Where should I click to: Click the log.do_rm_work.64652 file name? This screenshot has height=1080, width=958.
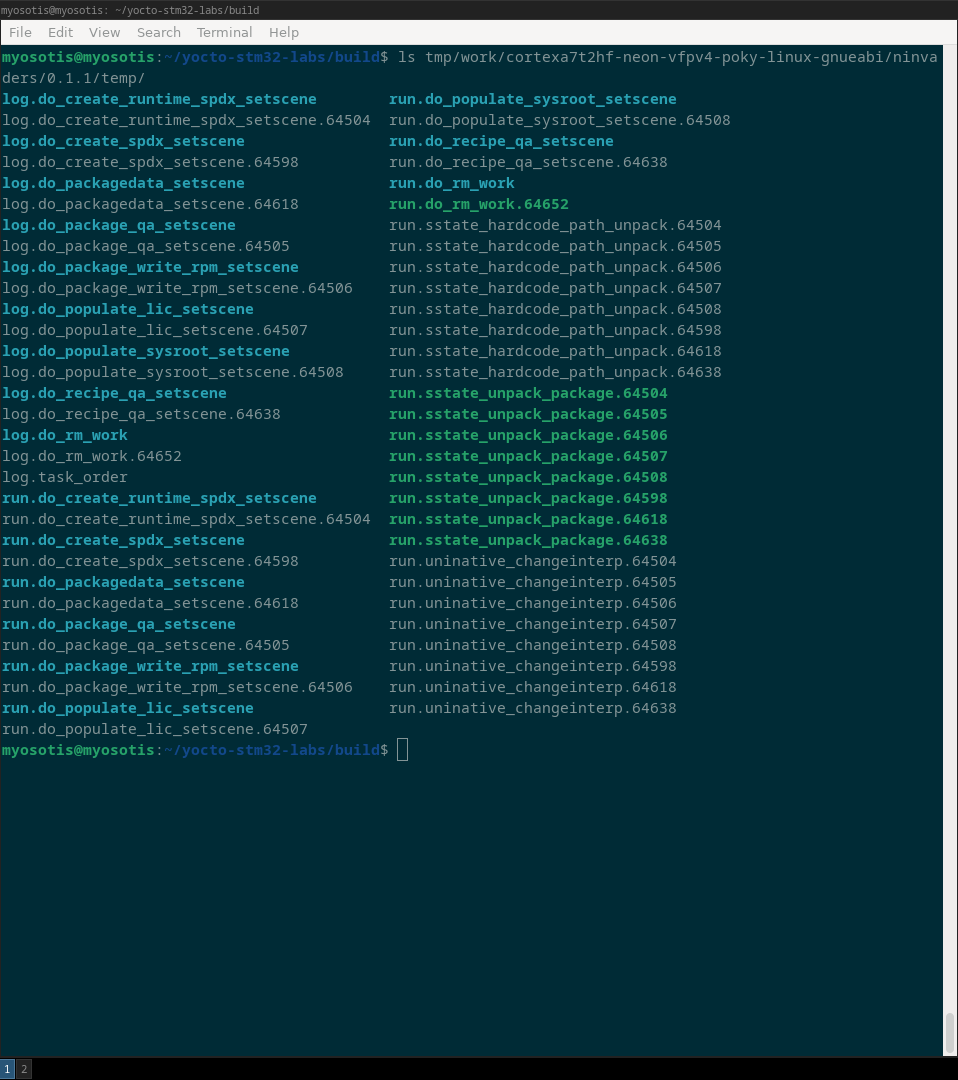(x=92, y=456)
